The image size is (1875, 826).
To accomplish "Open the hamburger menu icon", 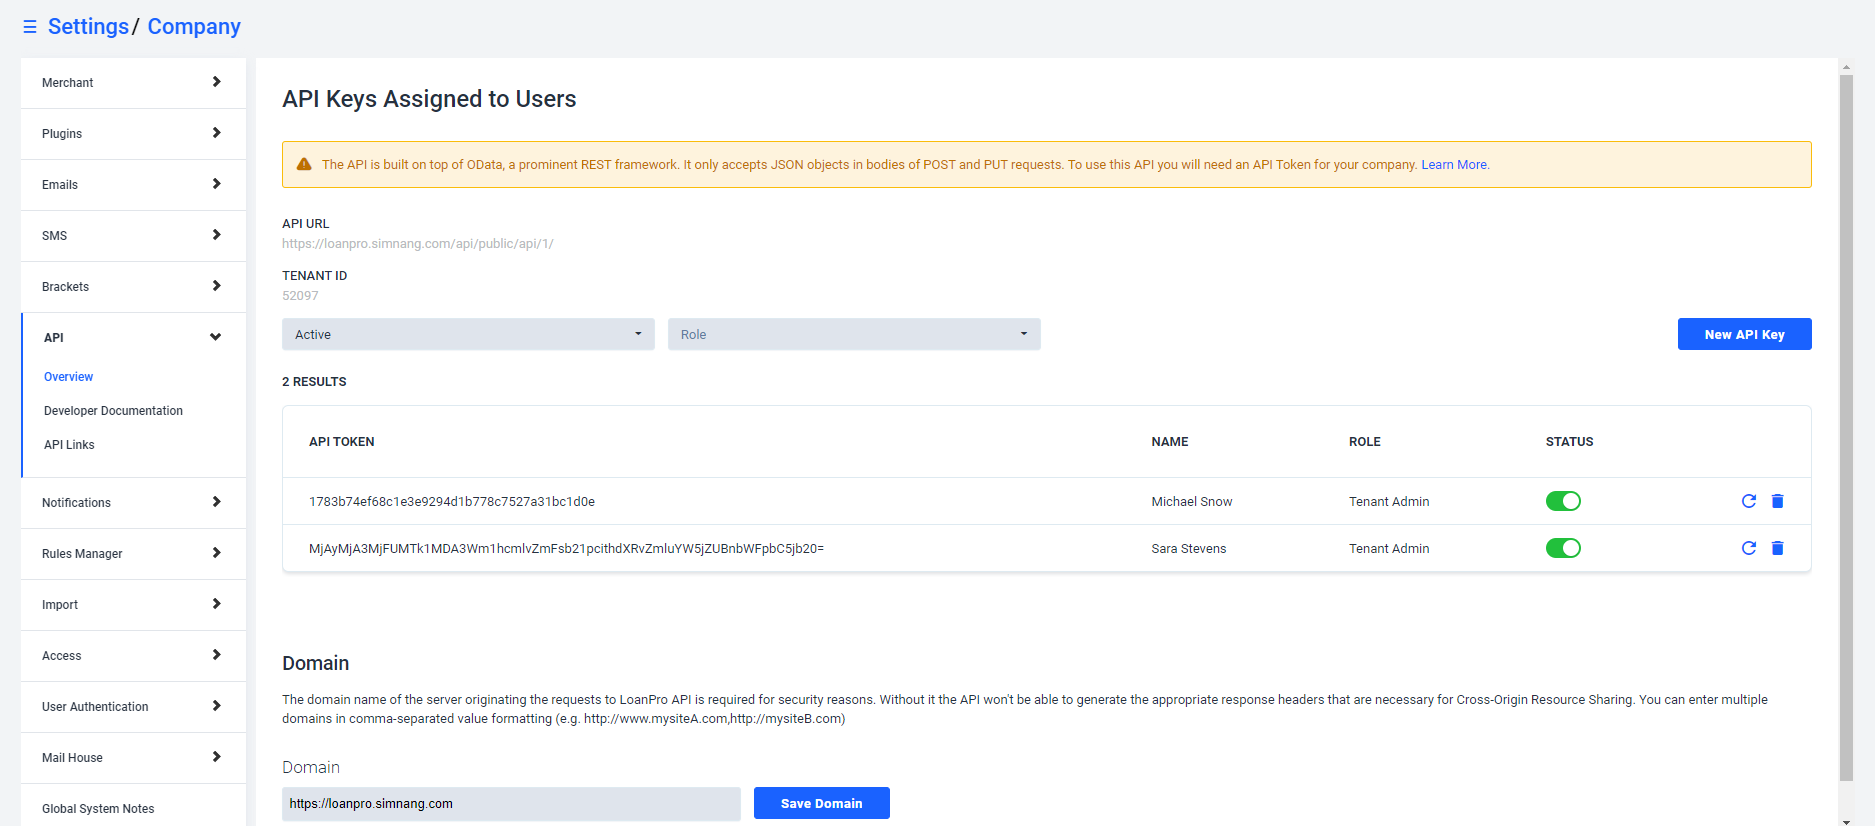I will (30, 27).
